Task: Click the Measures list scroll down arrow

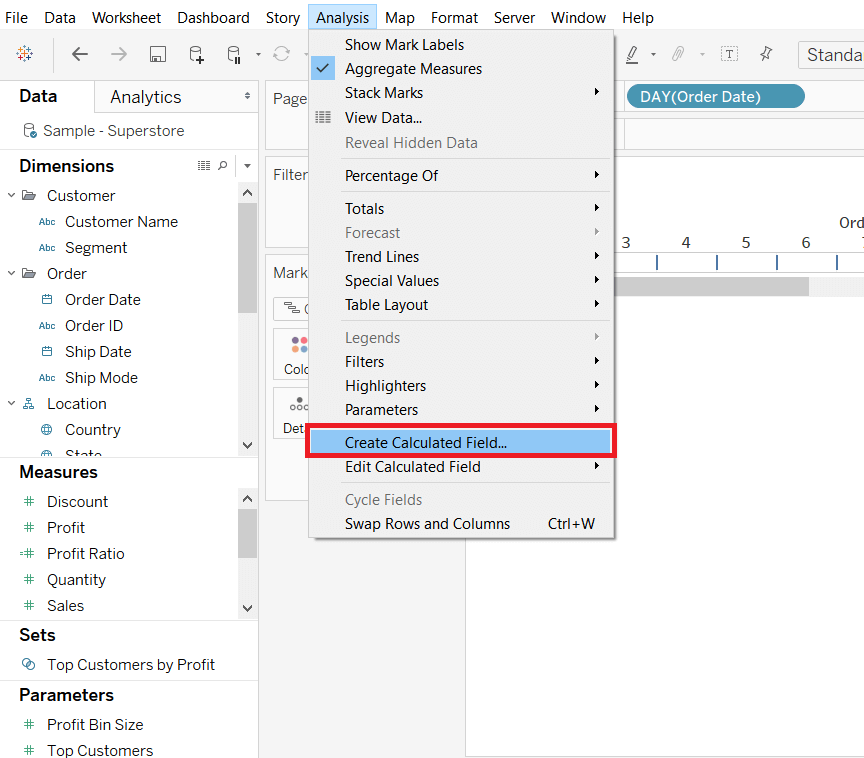Action: tap(247, 608)
